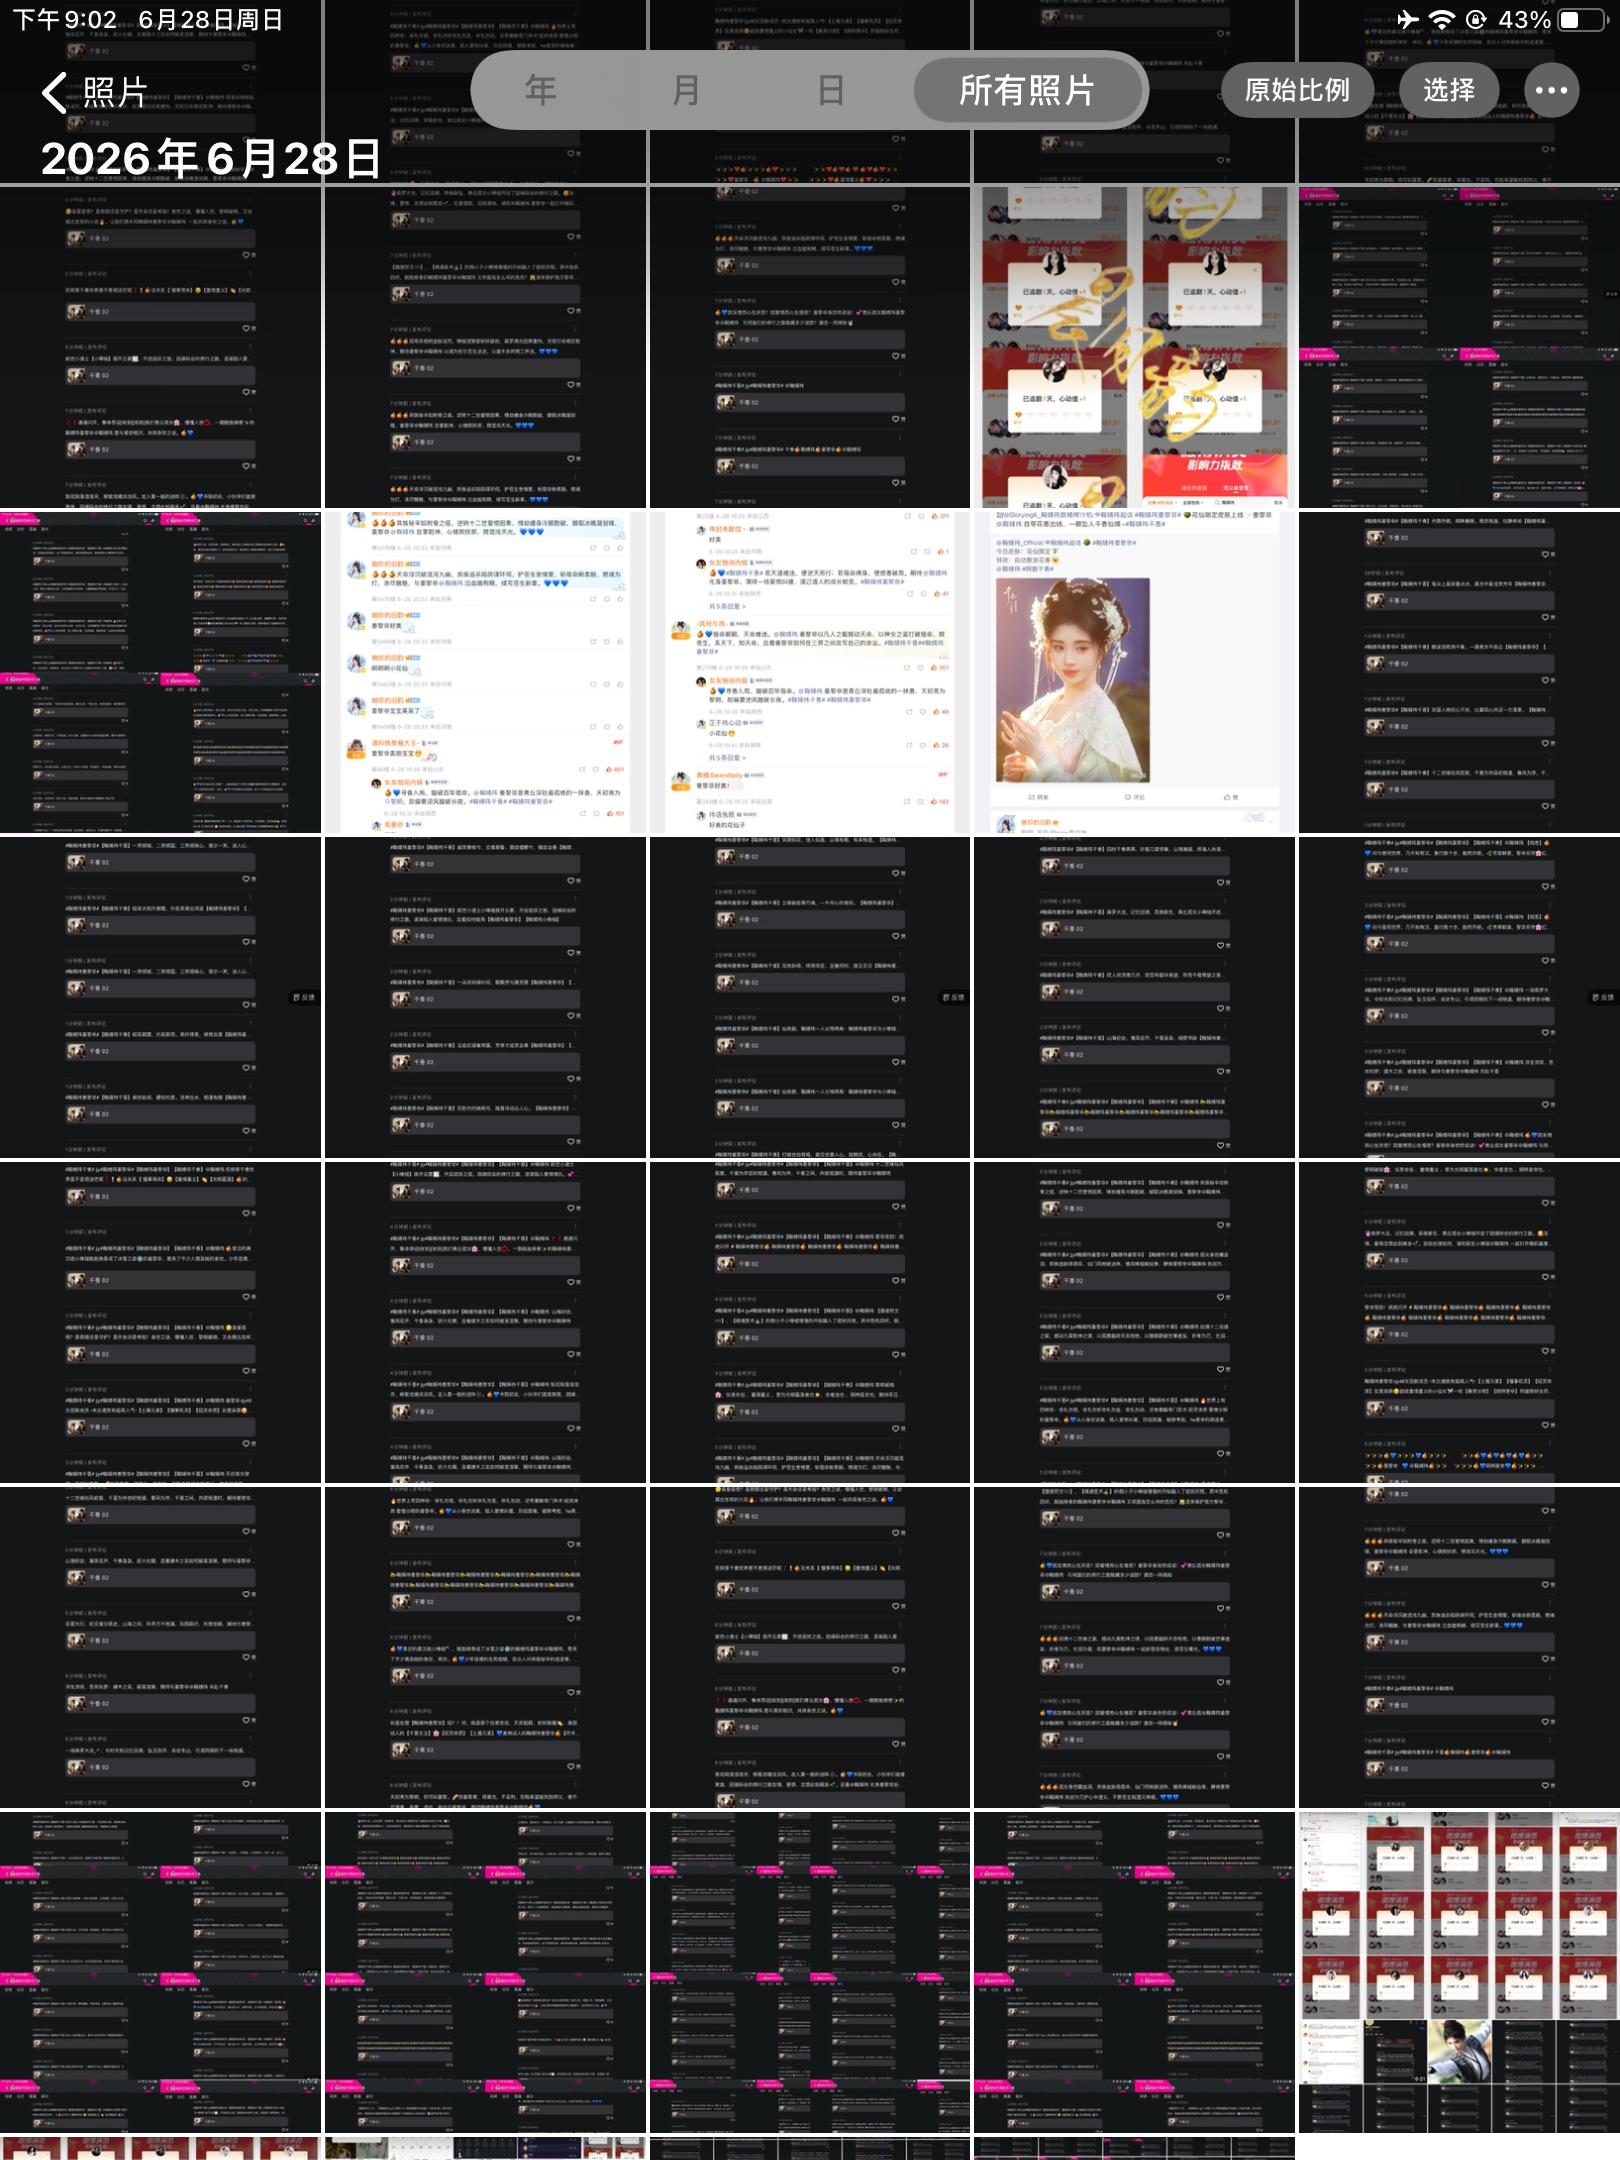1620x2160 pixels.
Task: Select the 所有照片 tab
Action: point(1027,91)
